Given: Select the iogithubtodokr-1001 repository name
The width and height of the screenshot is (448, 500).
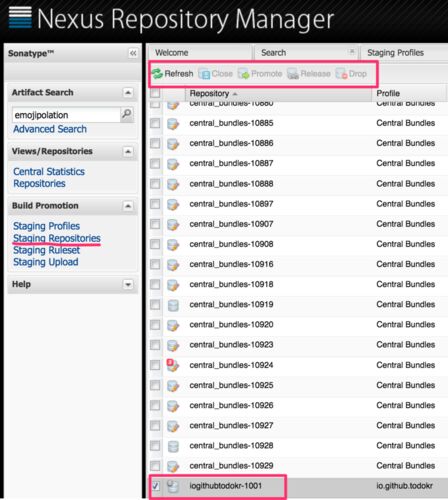Looking at the screenshot, I should [226, 486].
